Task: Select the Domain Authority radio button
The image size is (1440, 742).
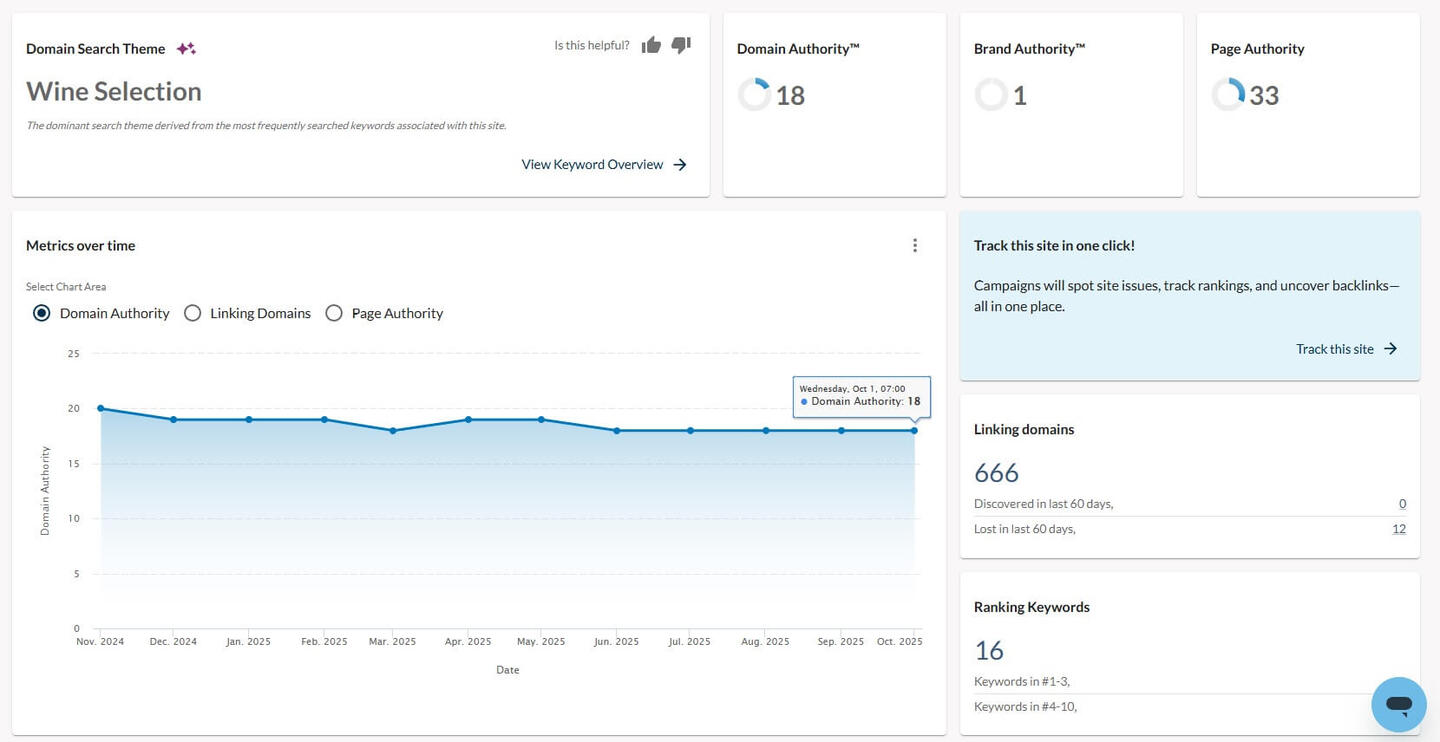Action: 42,313
